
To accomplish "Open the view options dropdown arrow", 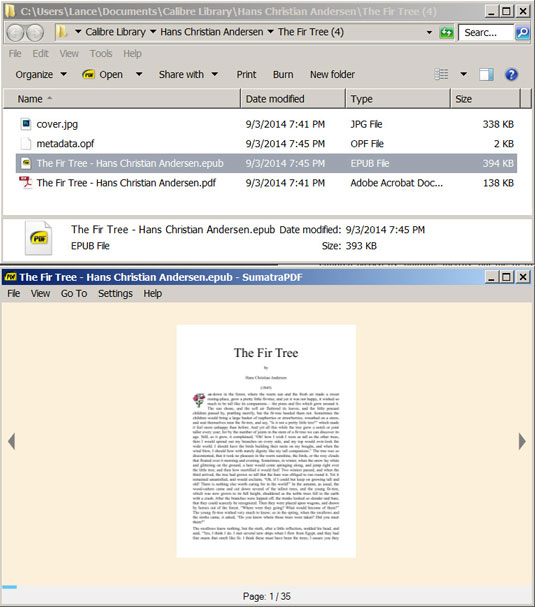I will tap(463, 74).
